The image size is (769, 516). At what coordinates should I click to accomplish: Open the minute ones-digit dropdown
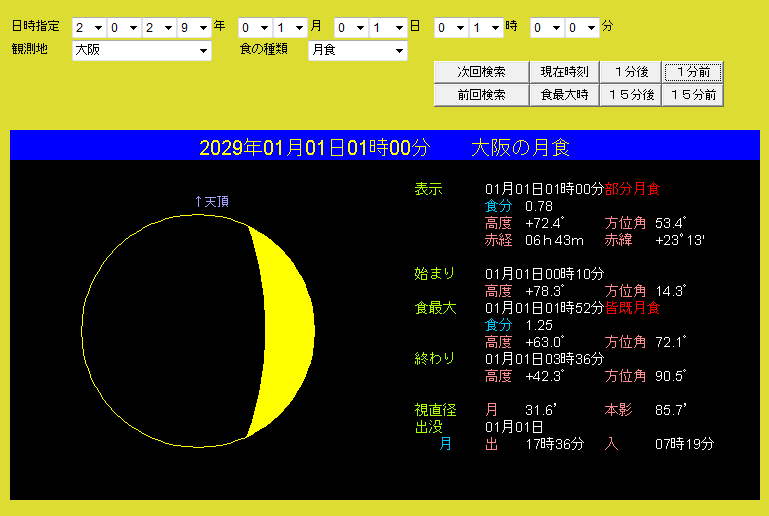582,27
